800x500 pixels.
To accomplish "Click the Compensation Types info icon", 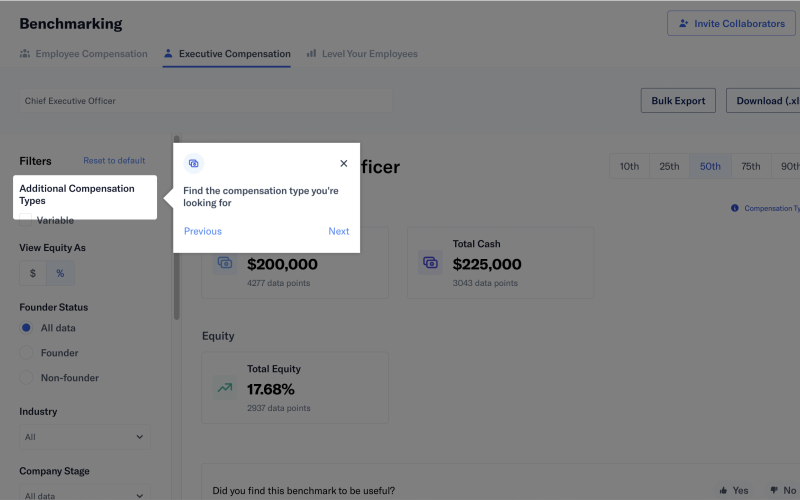I will point(735,208).
